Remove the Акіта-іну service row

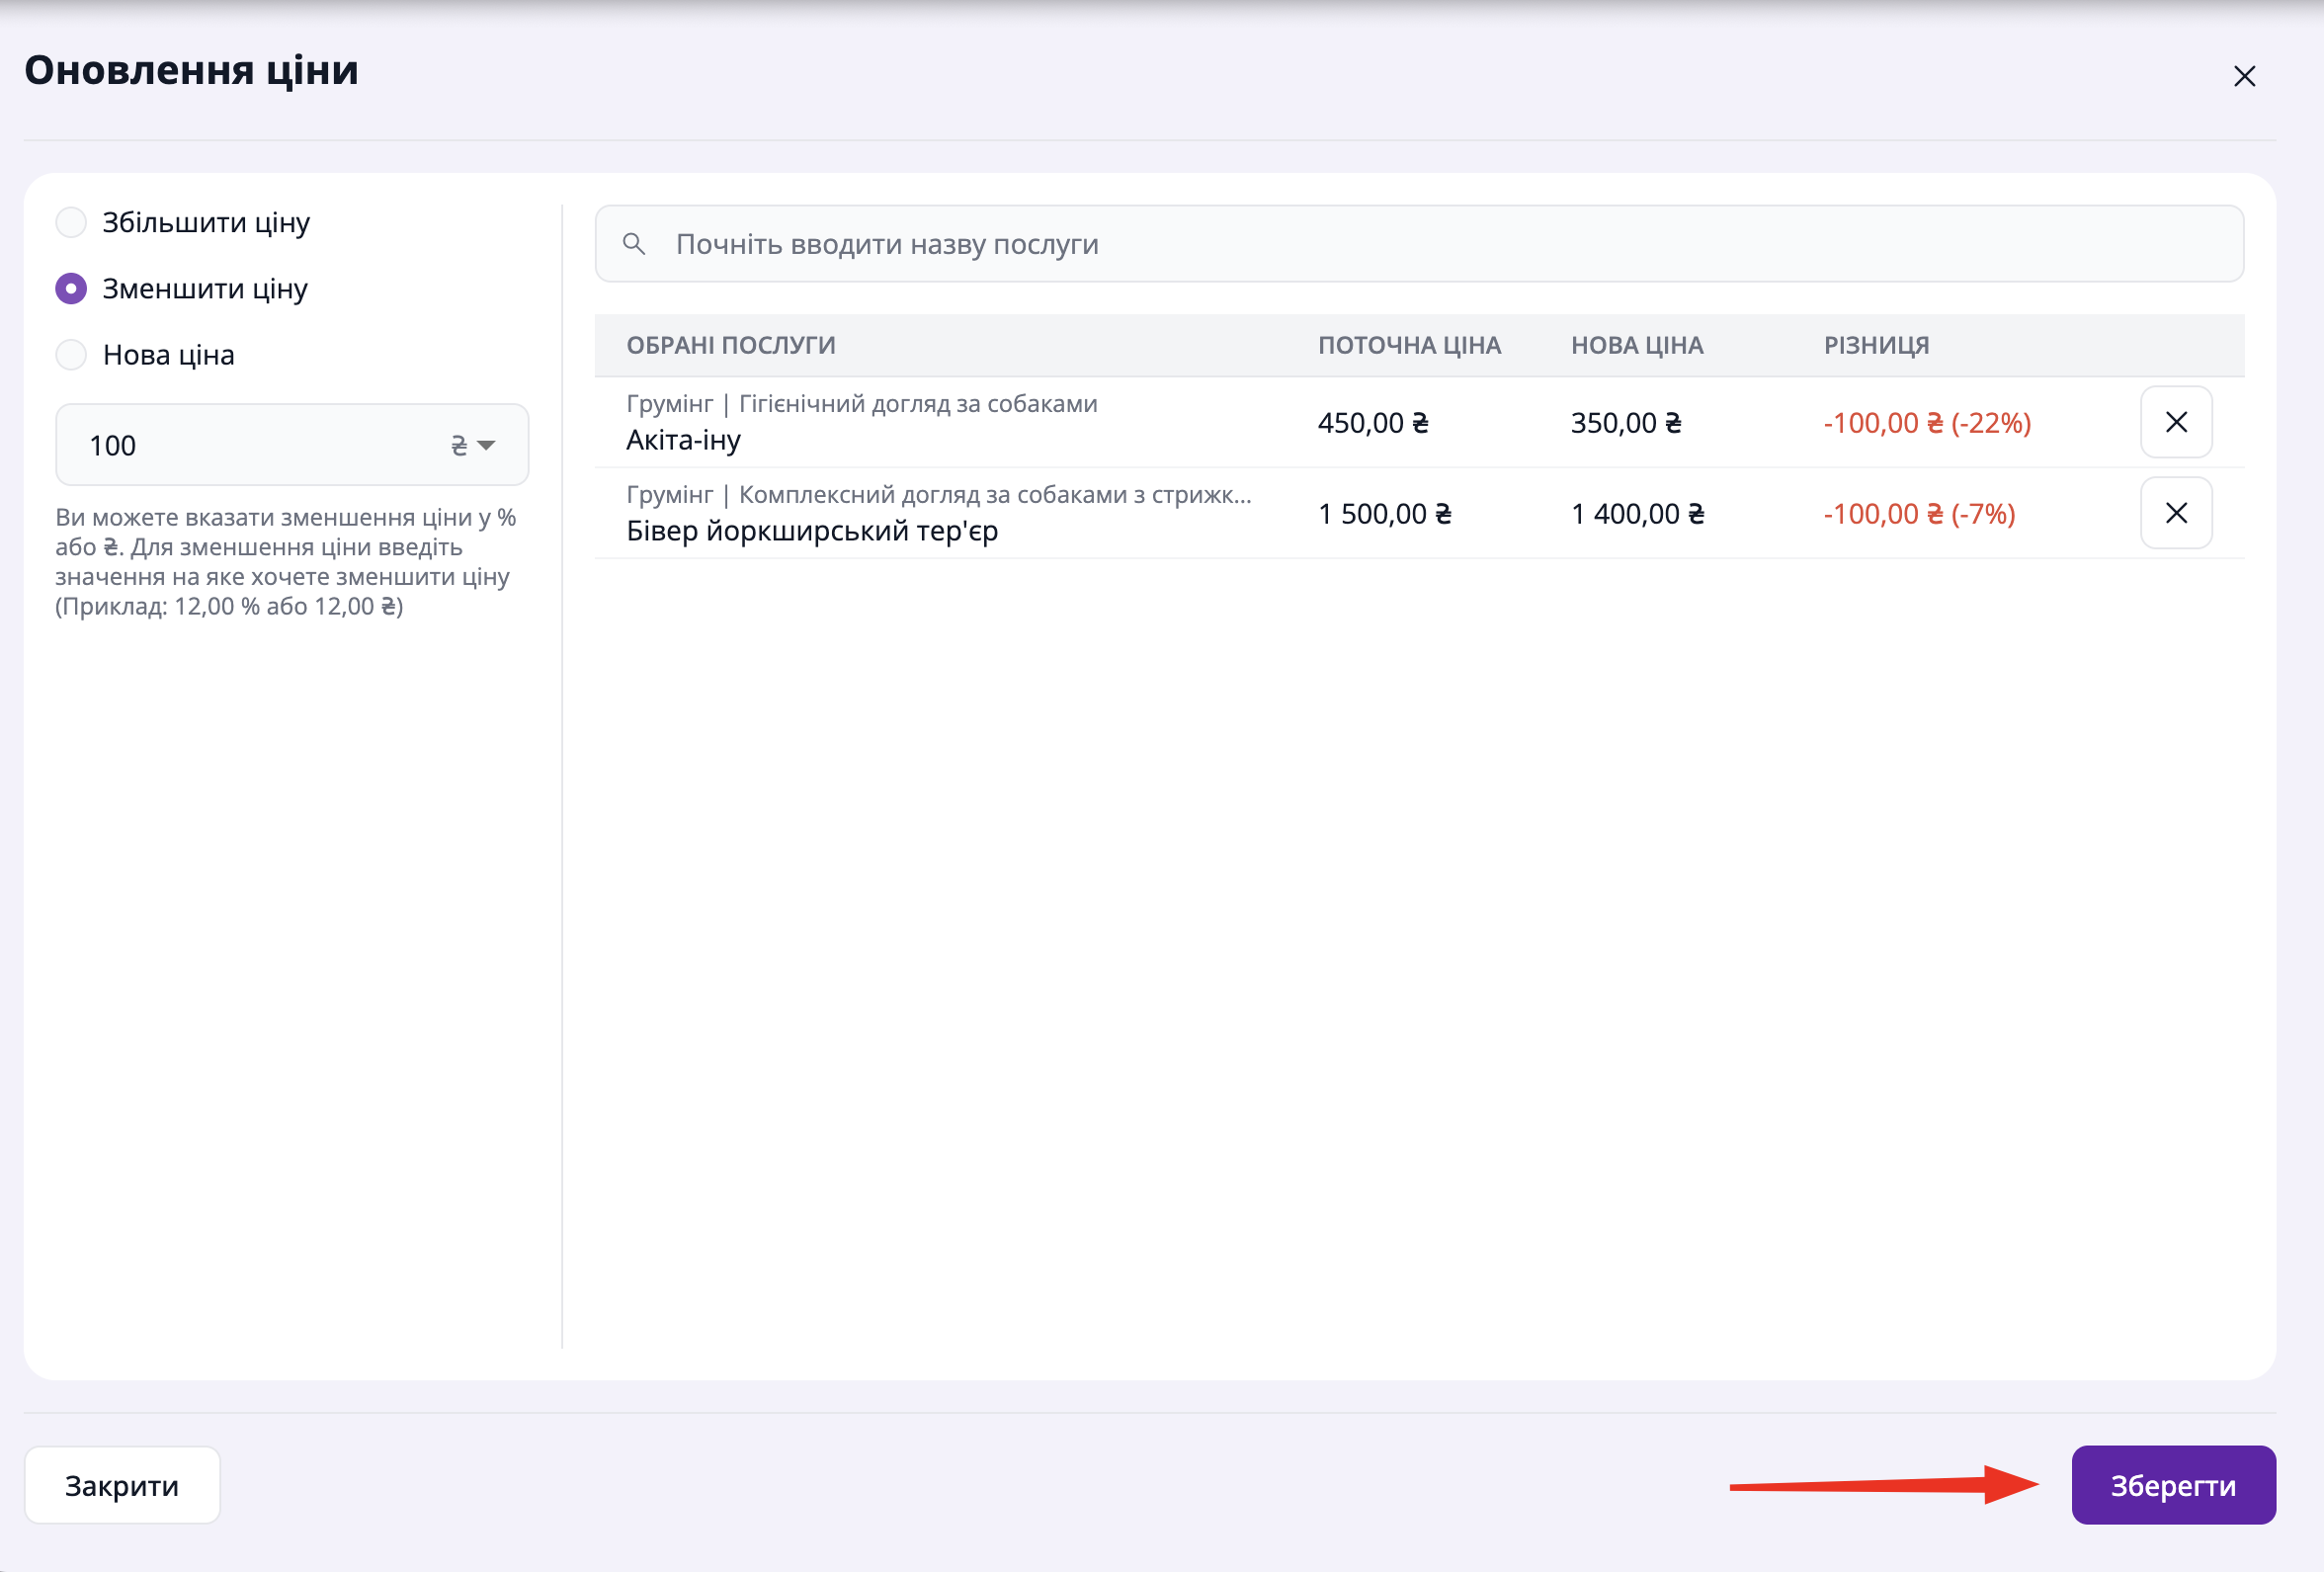pos(2175,422)
